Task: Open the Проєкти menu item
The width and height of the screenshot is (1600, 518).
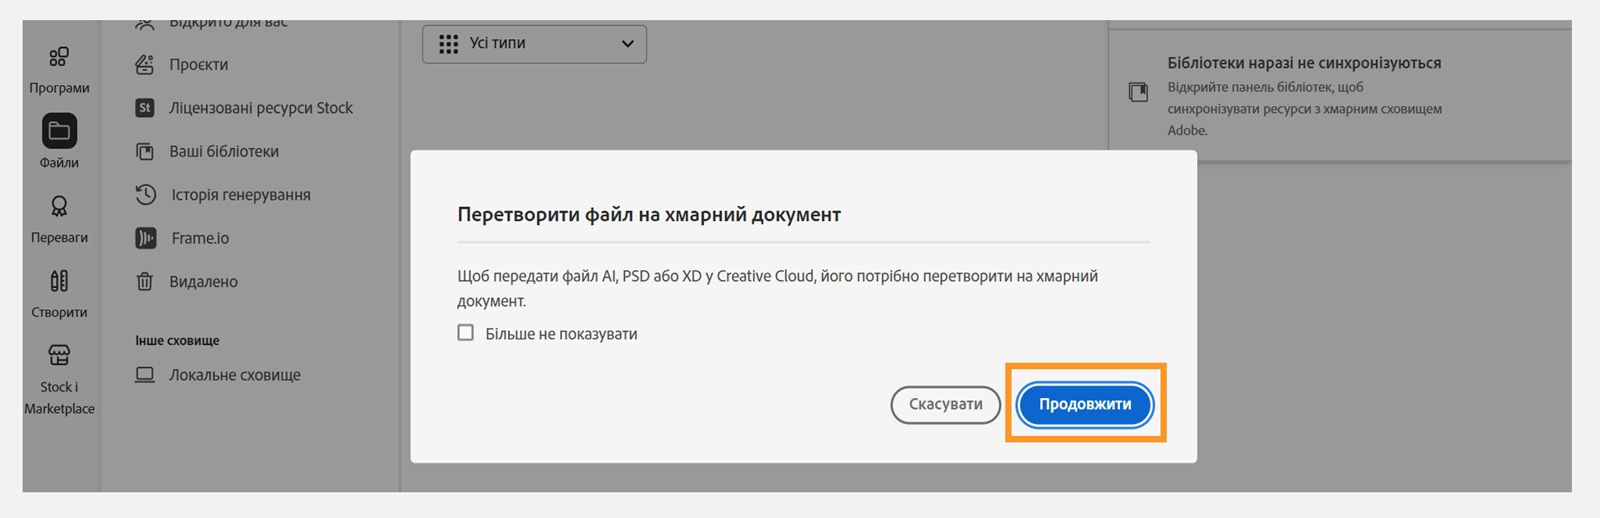Action: [x=199, y=65]
